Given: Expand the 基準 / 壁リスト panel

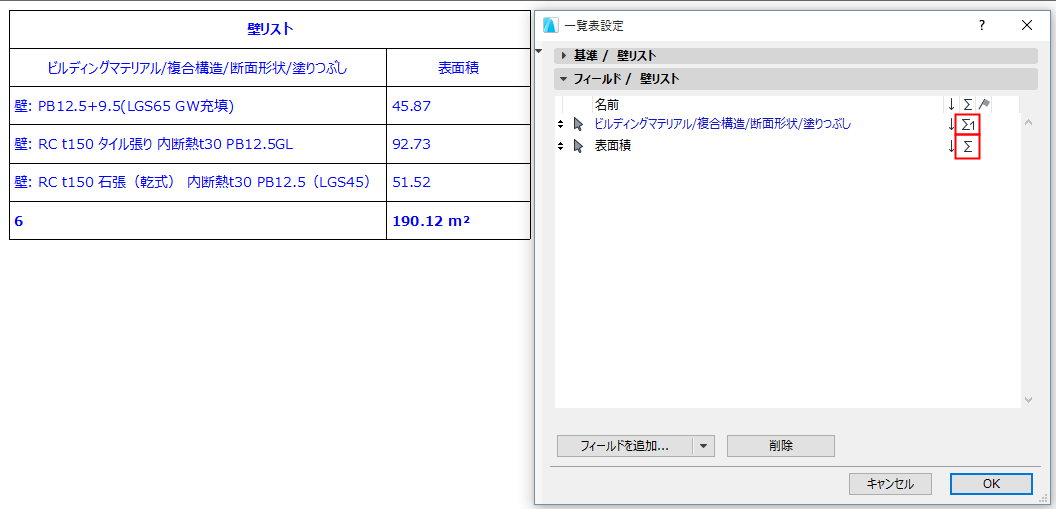Looking at the screenshot, I should tap(564, 56).
